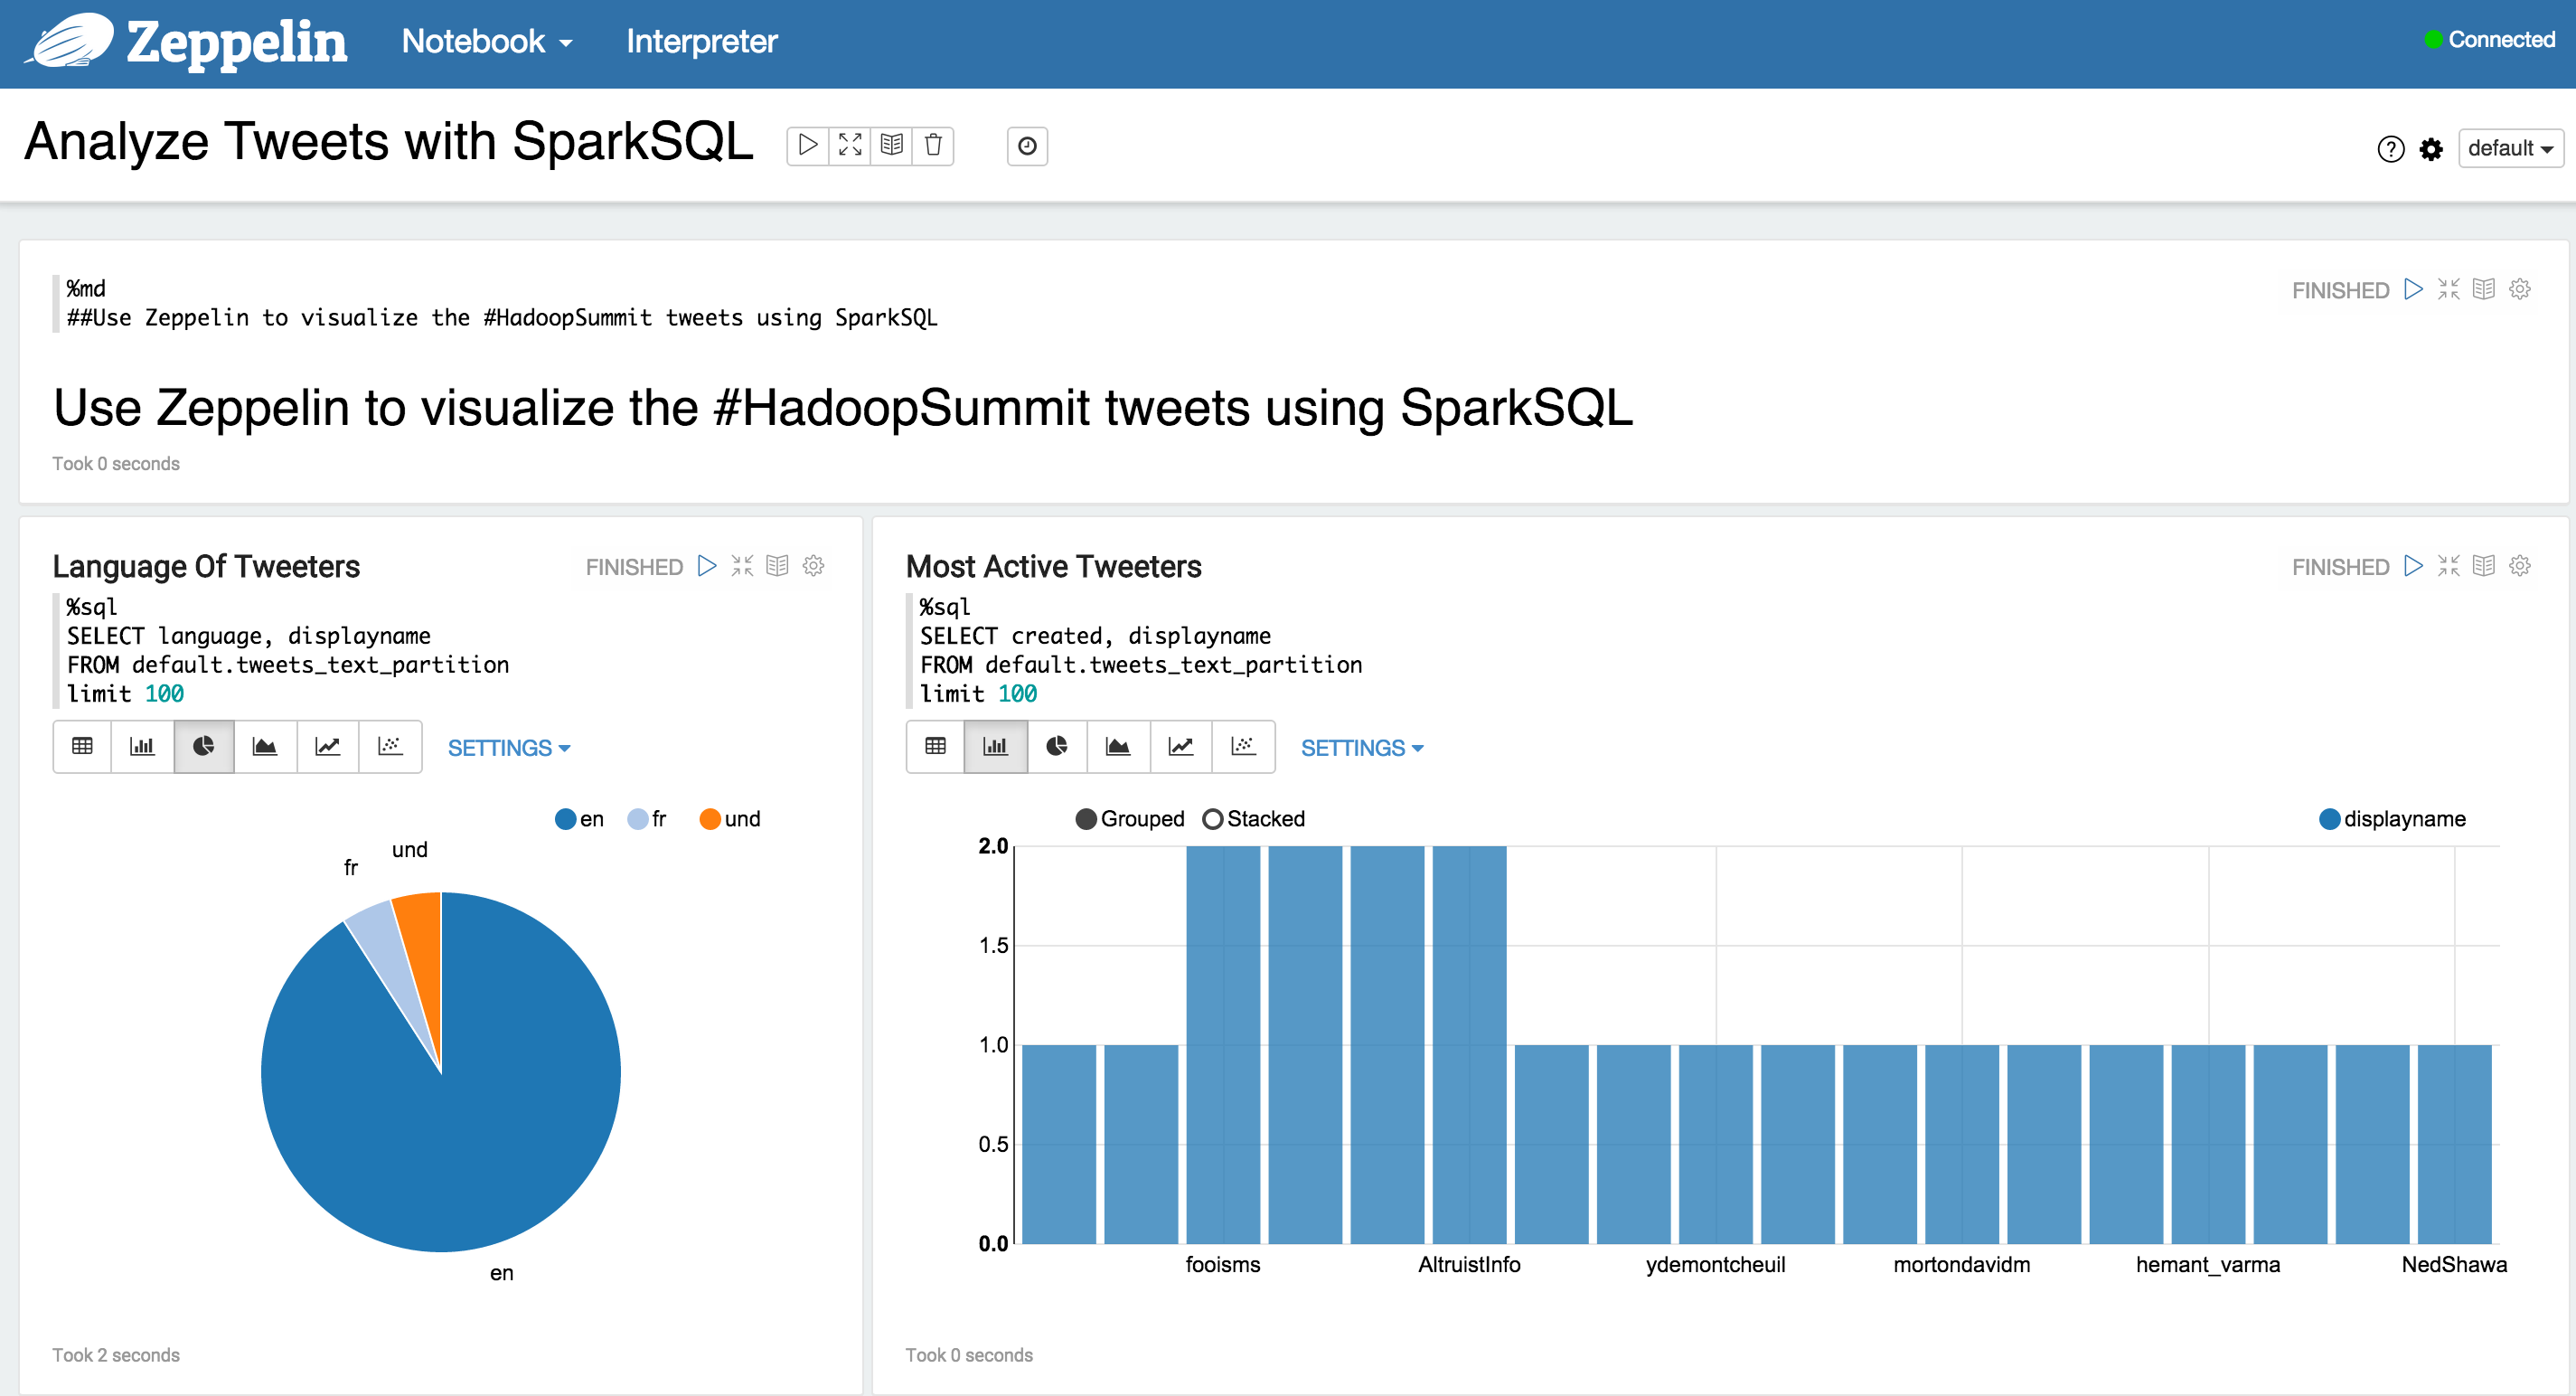Switch Language Of Tweeters to bar chart
The height and width of the screenshot is (1396, 2576).
pos(142,746)
